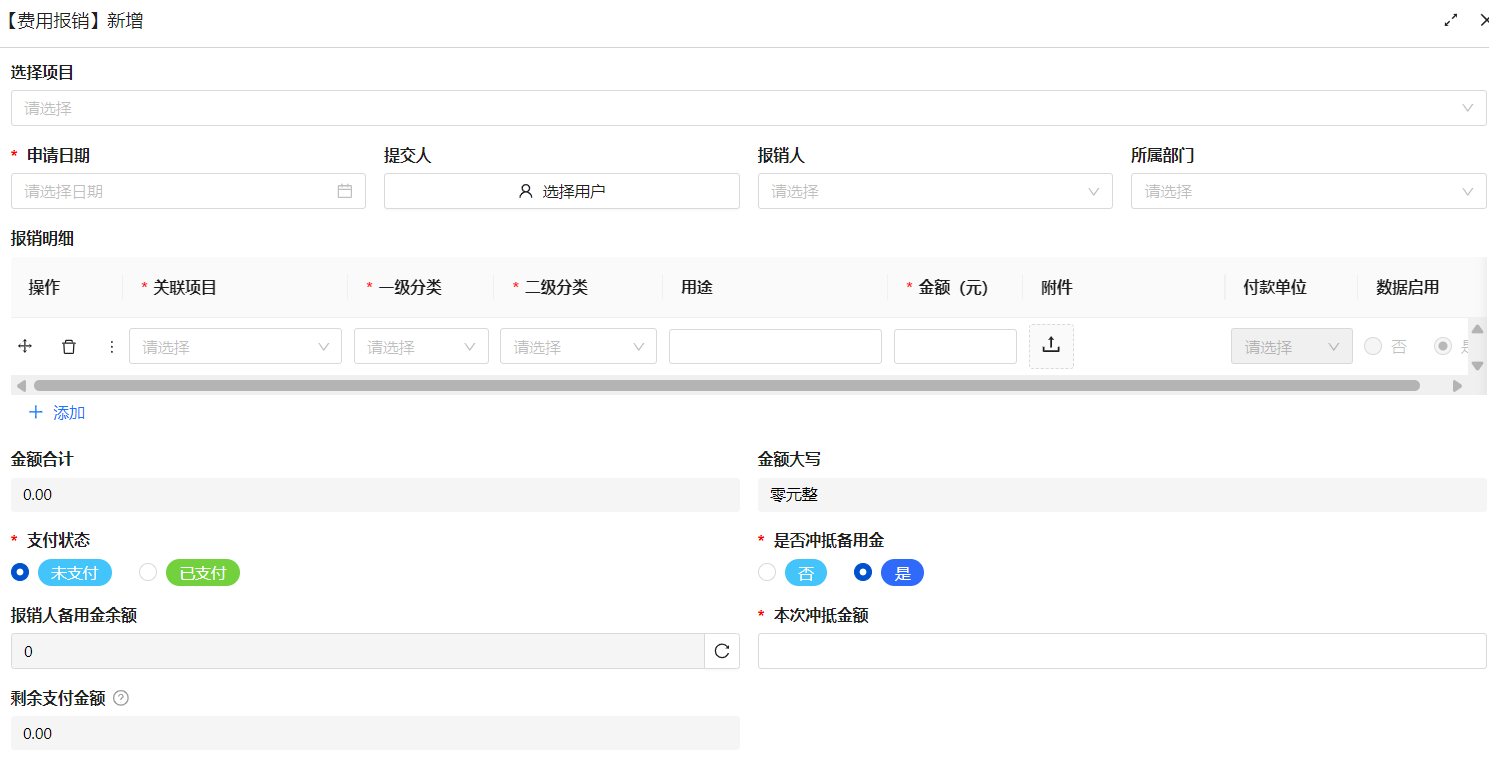Click the 一级分类 column header
Screen dimensions: 1489x758
point(410,287)
